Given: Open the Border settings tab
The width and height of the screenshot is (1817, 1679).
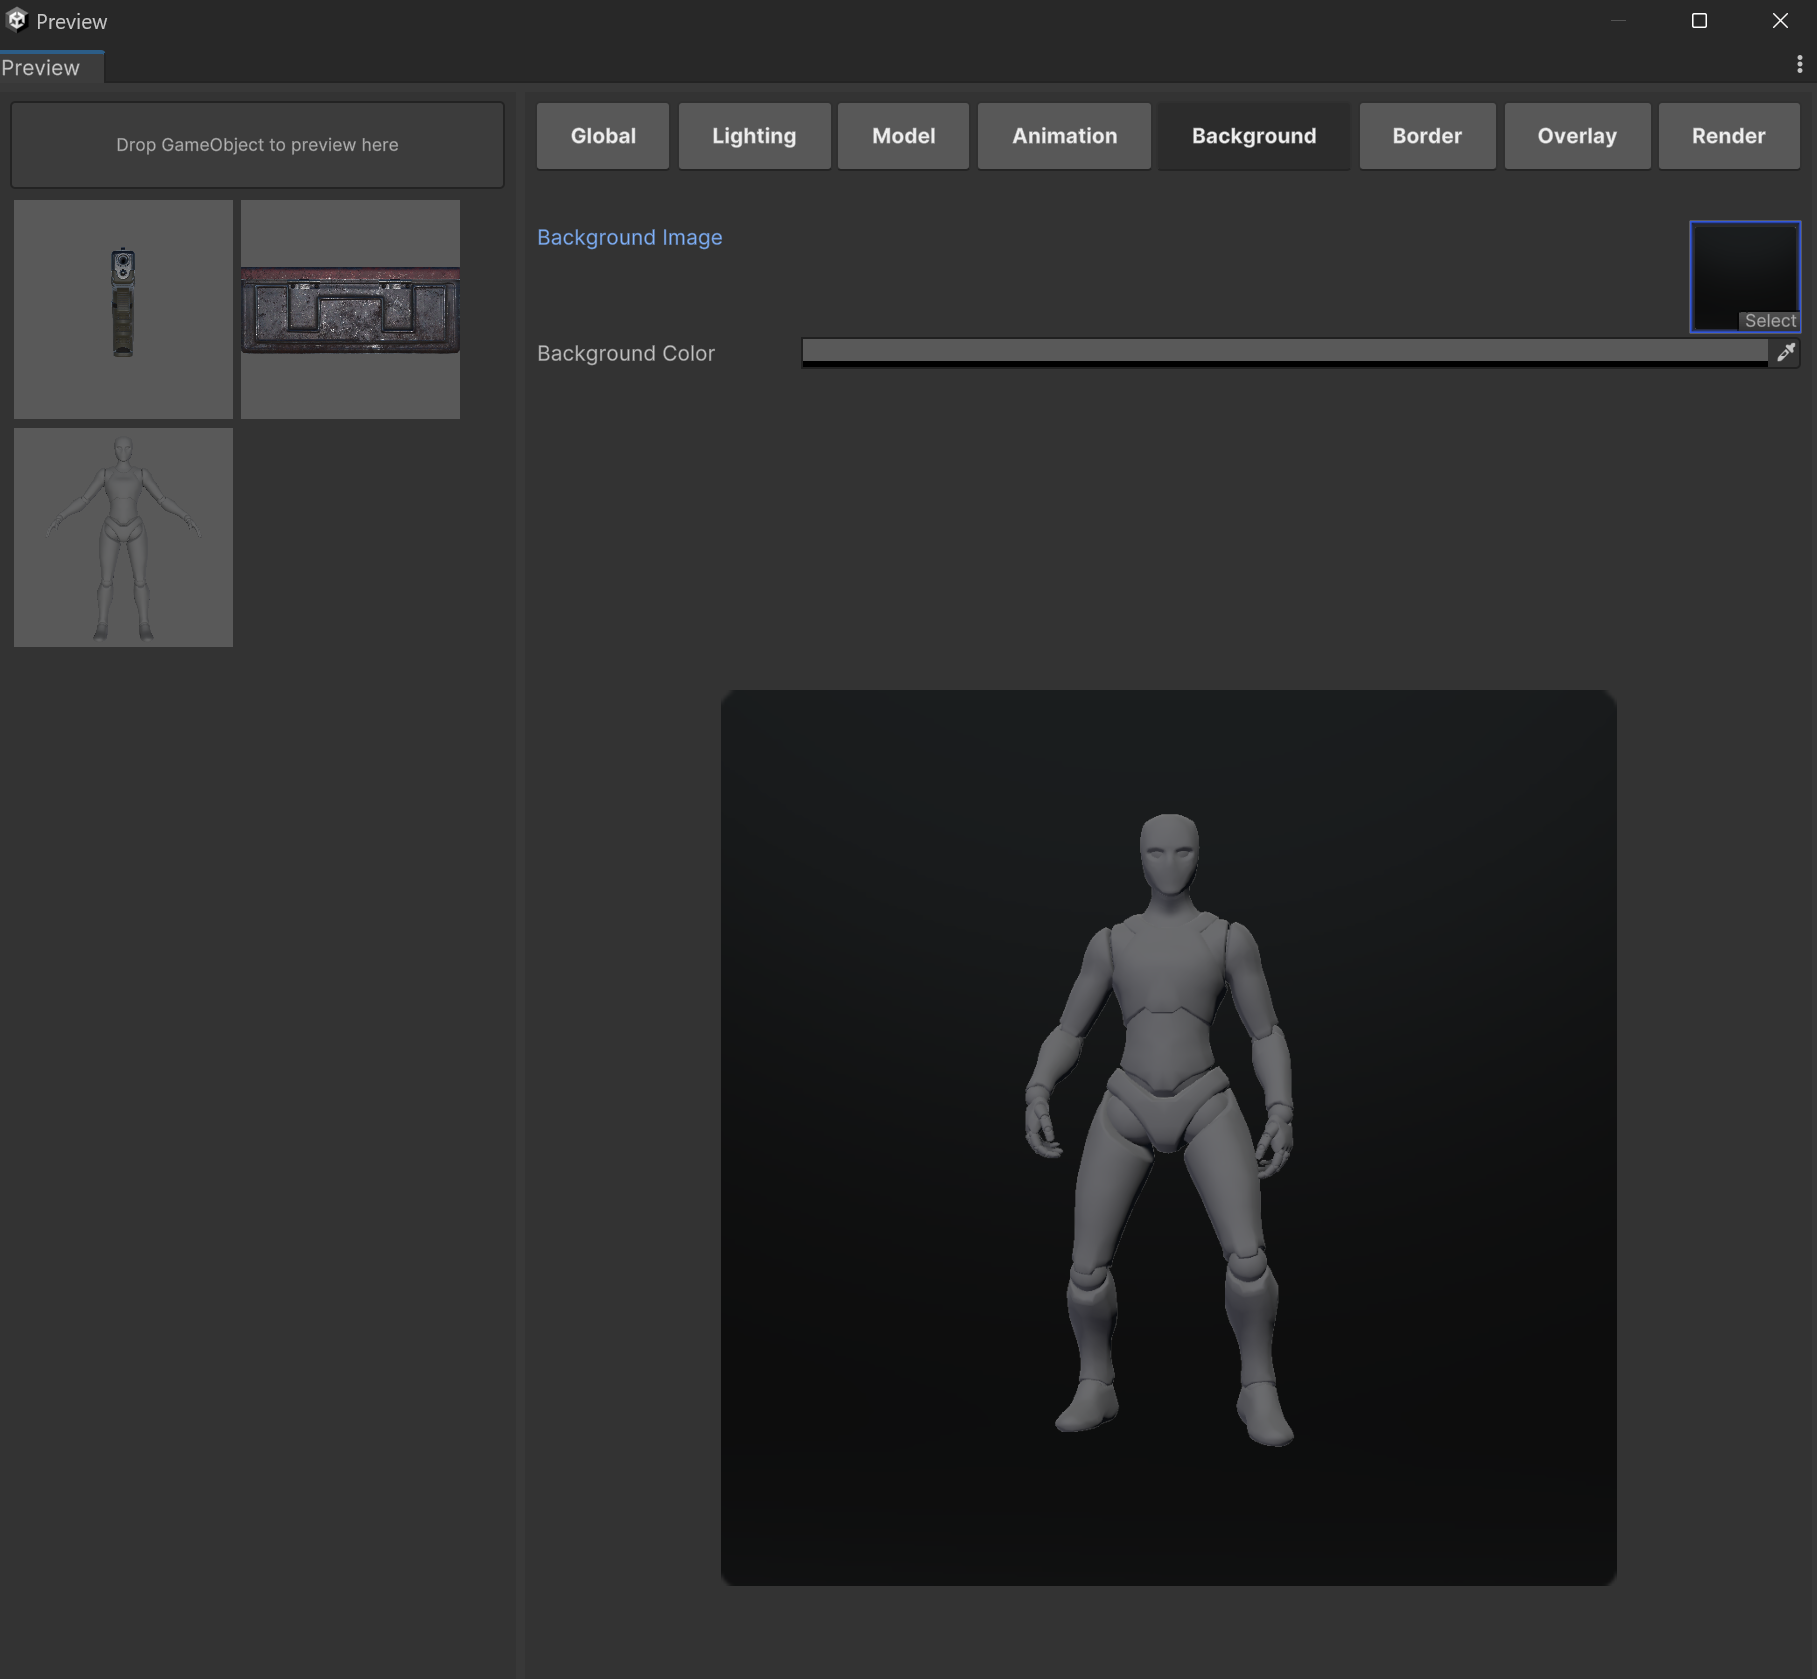Looking at the screenshot, I should [1426, 136].
